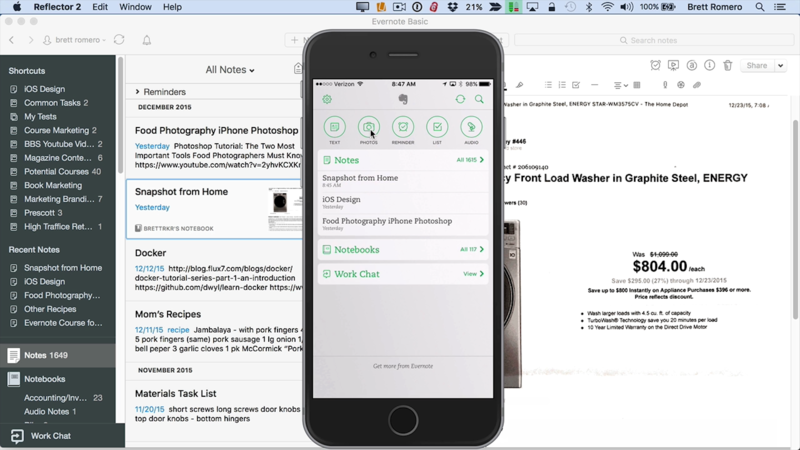Click the trash icon to delete the note
This screenshot has width=800, height=450.
point(728,65)
